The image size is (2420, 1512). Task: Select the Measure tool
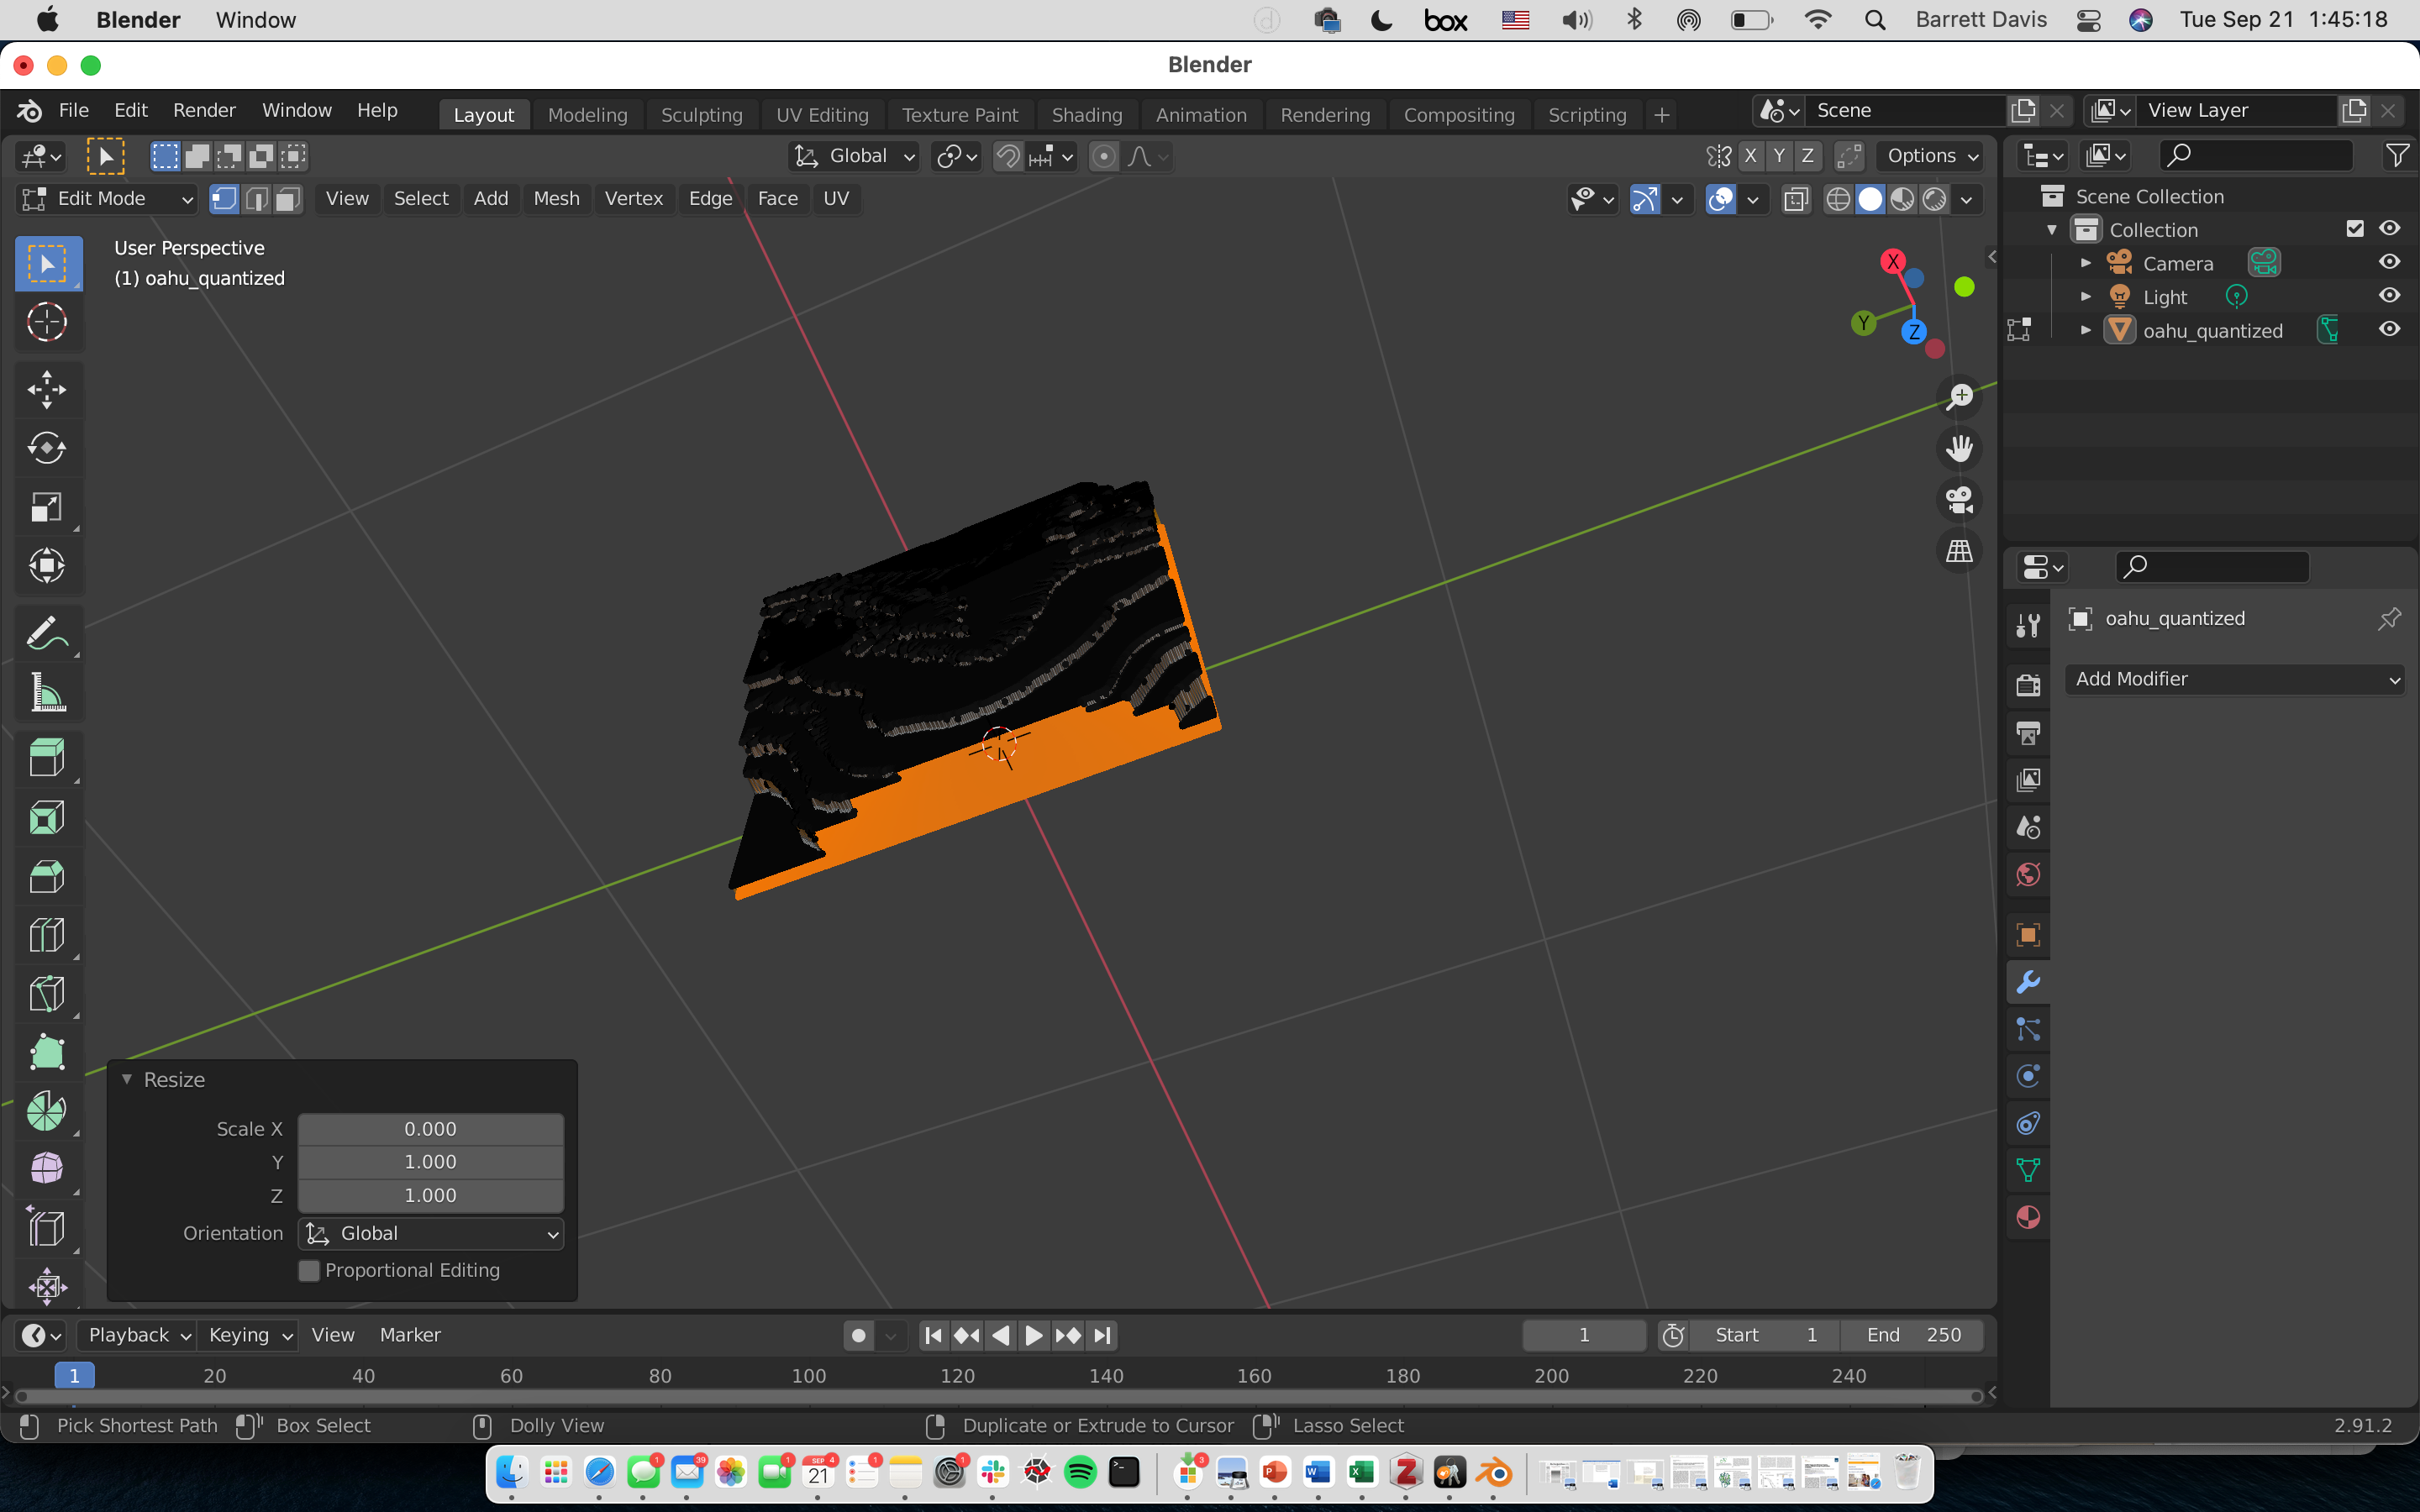(x=47, y=693)
